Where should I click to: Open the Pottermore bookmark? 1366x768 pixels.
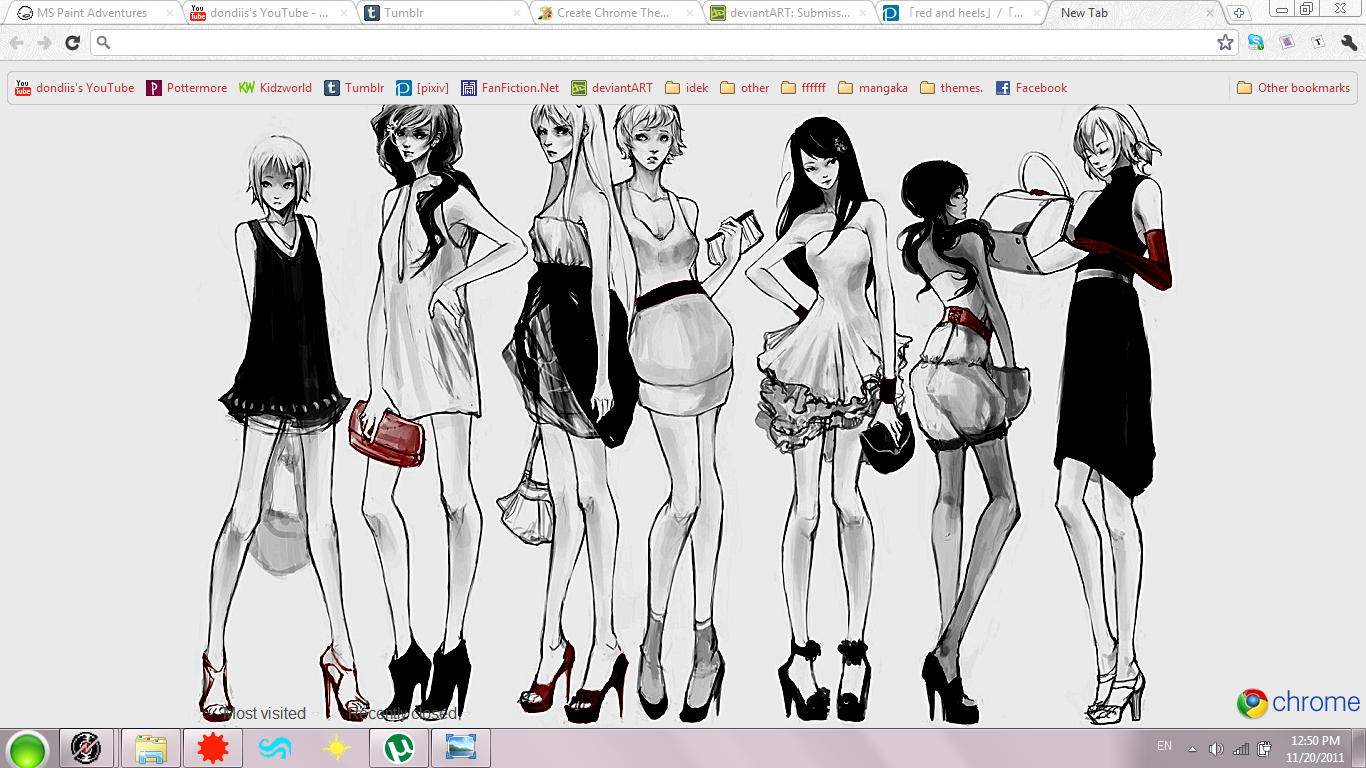click(x=187, y=88)
